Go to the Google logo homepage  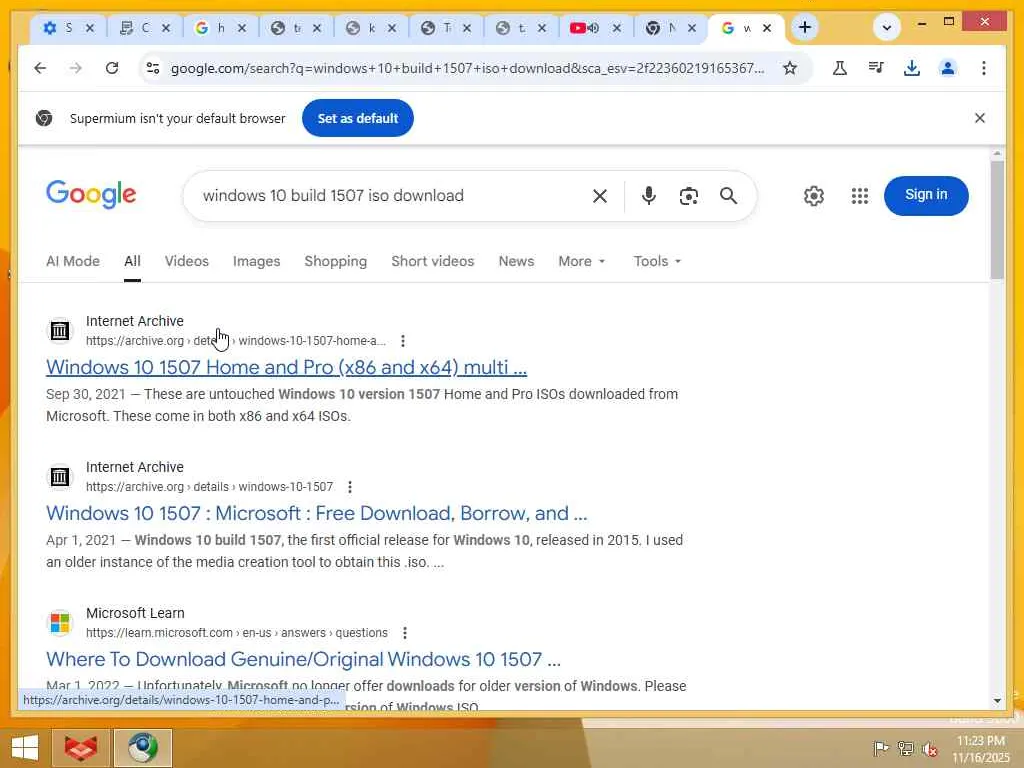[x=91, y=195]
